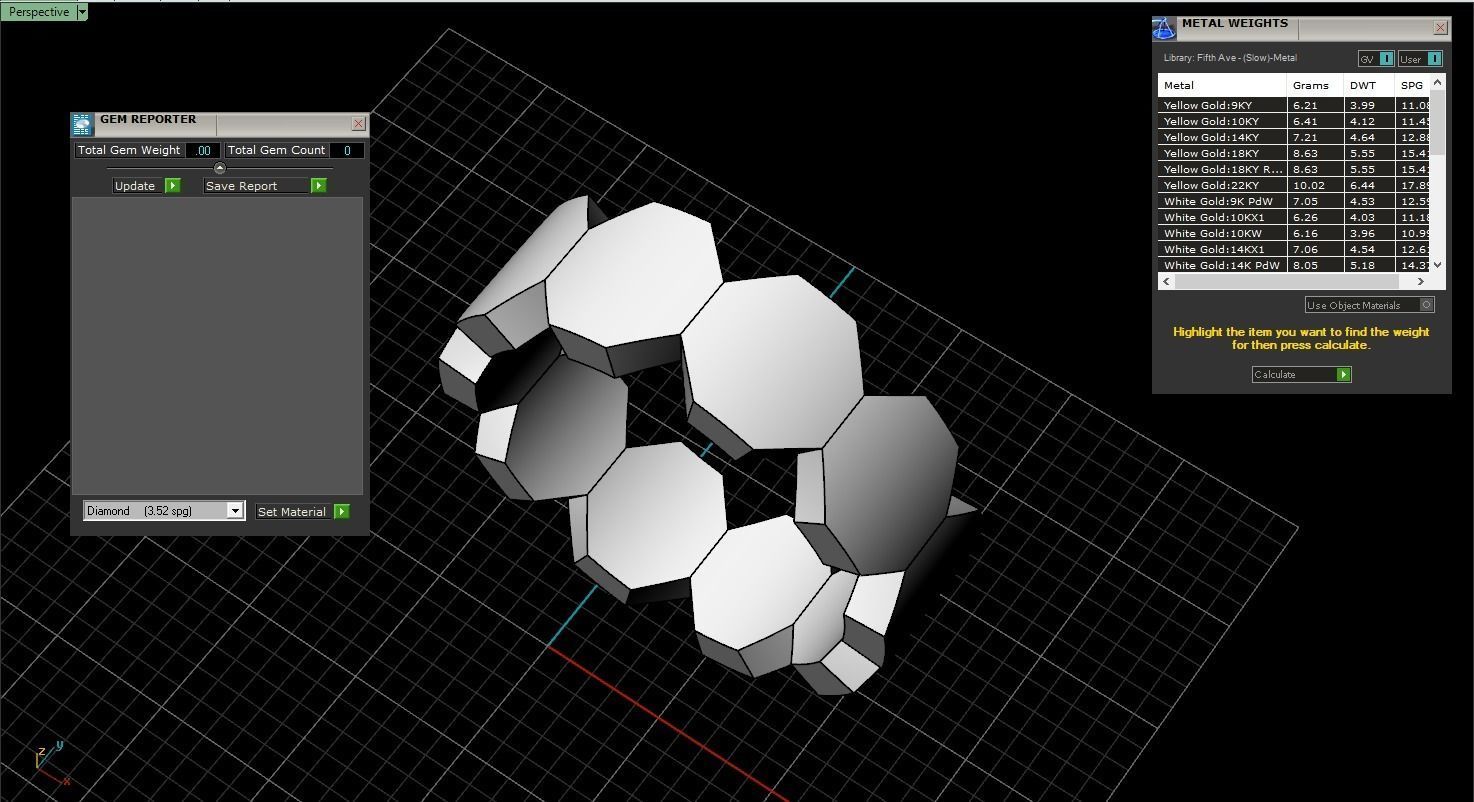Select the Yellow Gold:22KY row
The height and width of the screenshot is (802, 1474).
pos(1295,185)
